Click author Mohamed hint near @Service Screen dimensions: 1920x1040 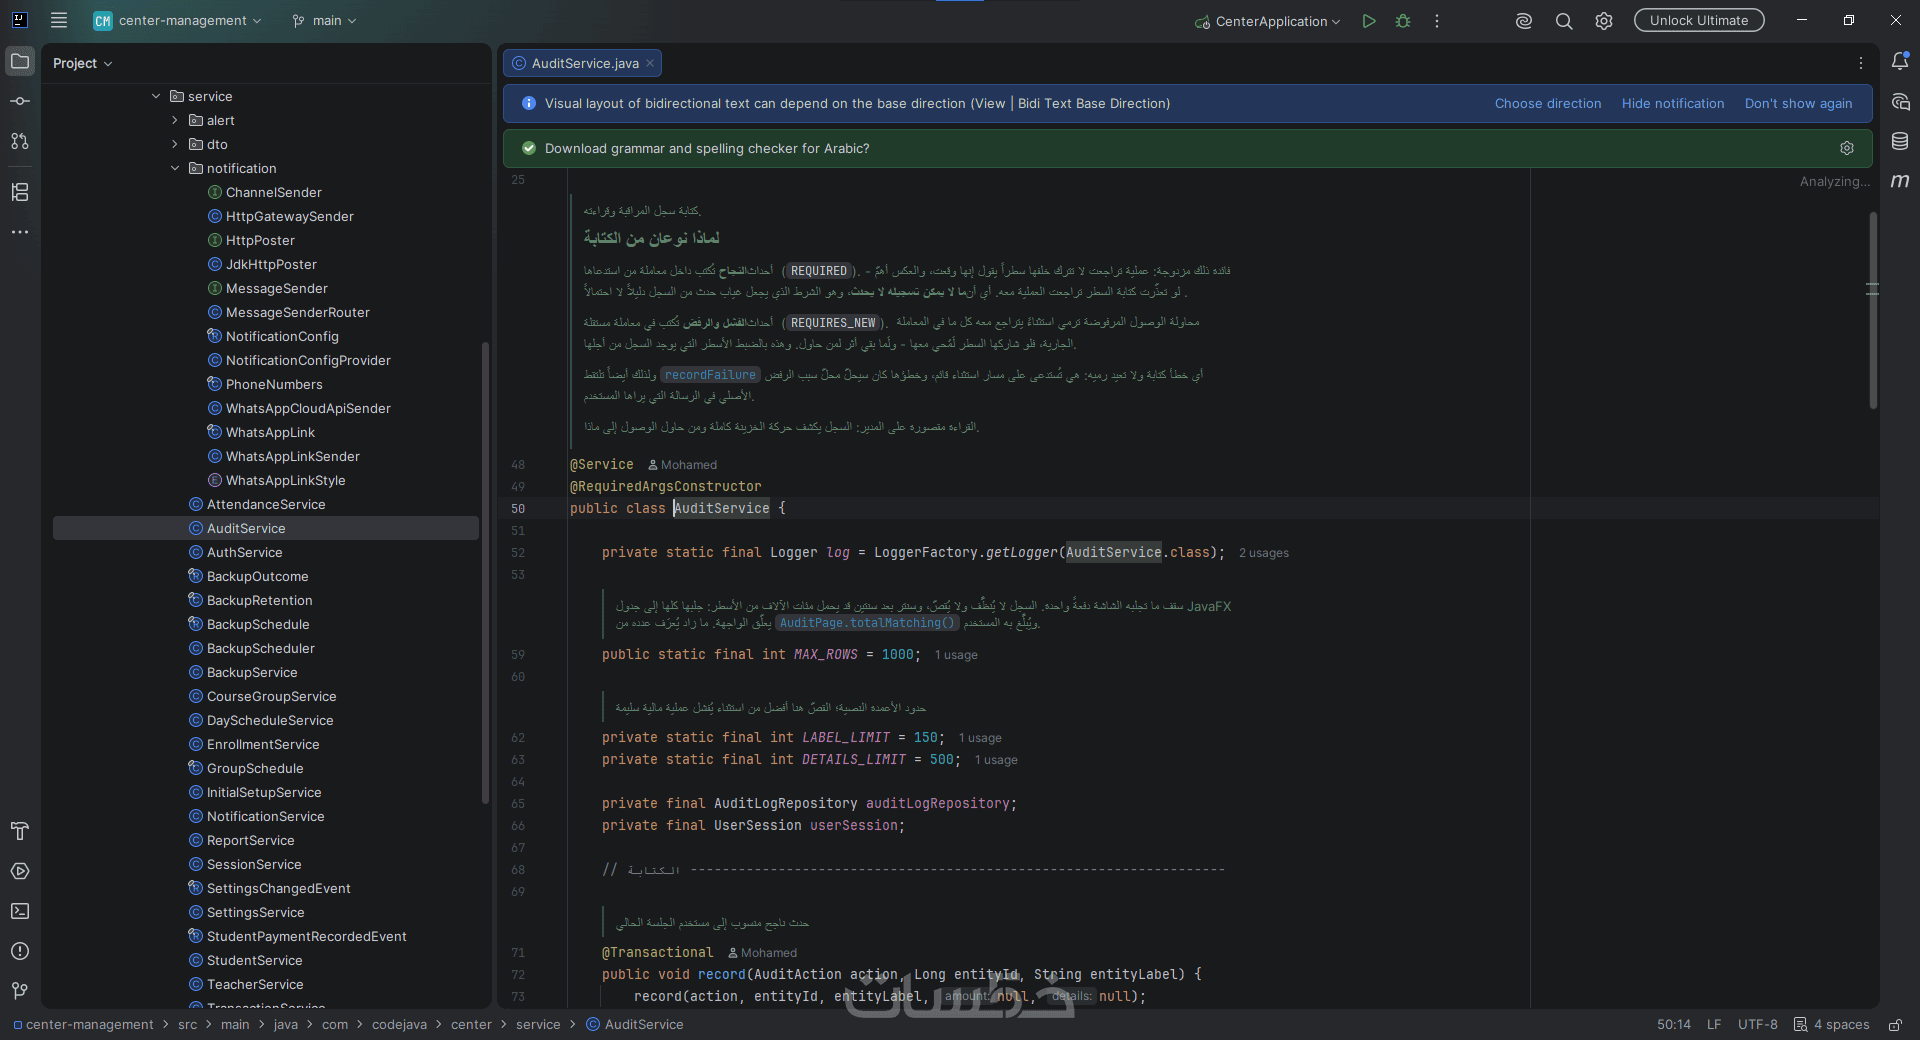point(682,465)
